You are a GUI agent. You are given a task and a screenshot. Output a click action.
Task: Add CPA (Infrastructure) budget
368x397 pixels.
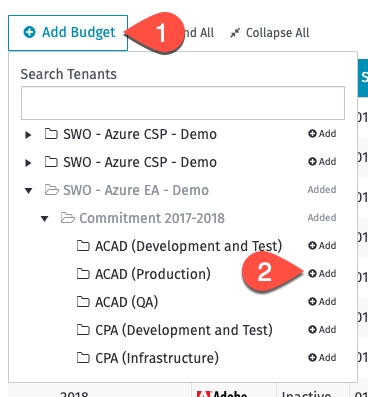(x=322, y=358)
